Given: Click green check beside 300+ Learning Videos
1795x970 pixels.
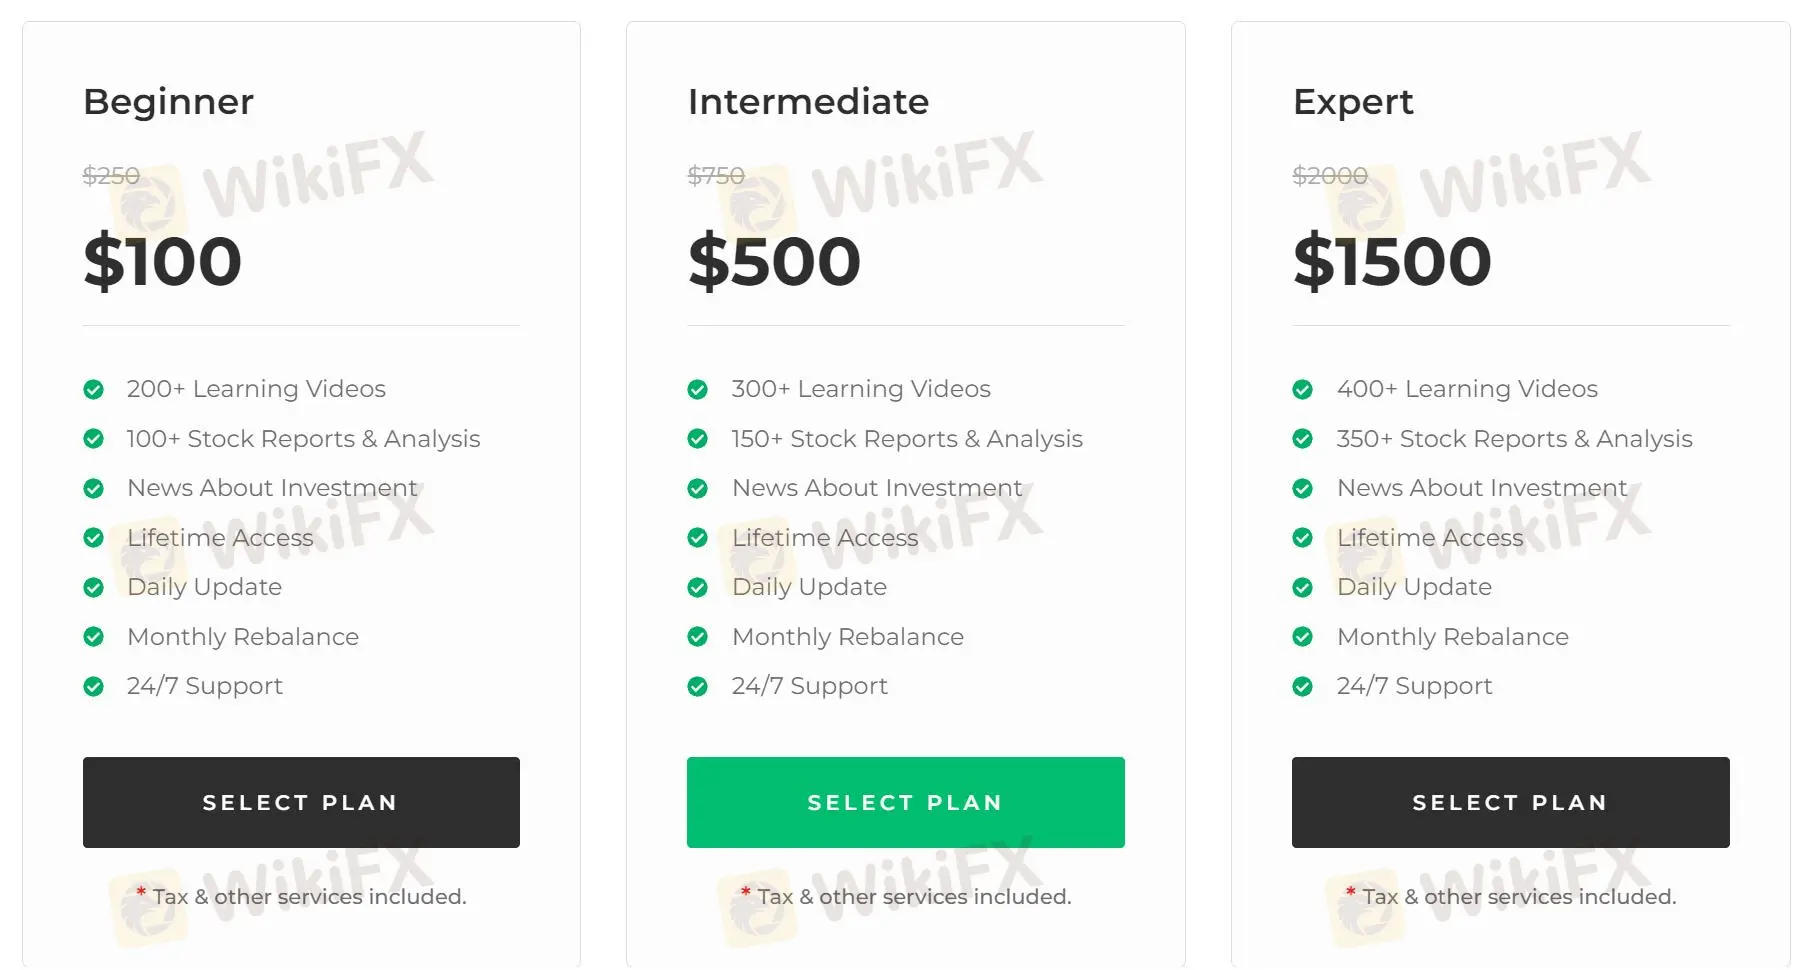Looking at the screenshot, I should pyautogui.click(x=698, y=389).
